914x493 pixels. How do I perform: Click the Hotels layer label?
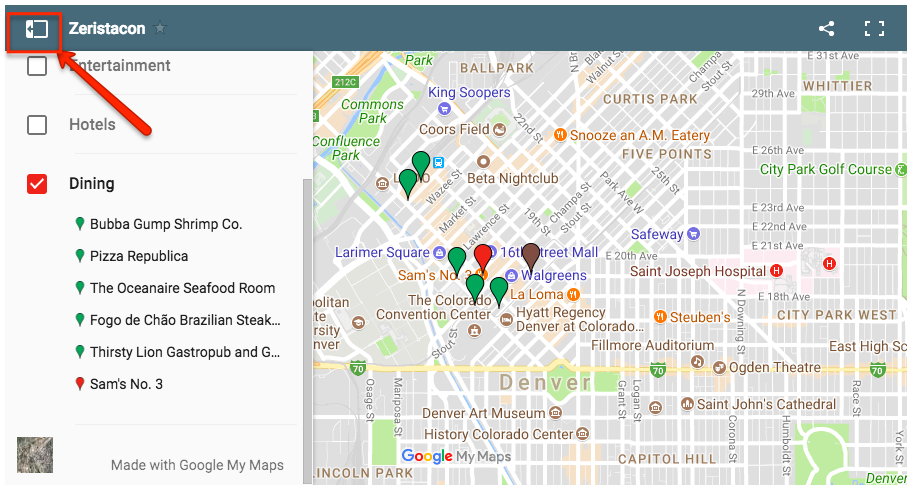click(92, 125)
